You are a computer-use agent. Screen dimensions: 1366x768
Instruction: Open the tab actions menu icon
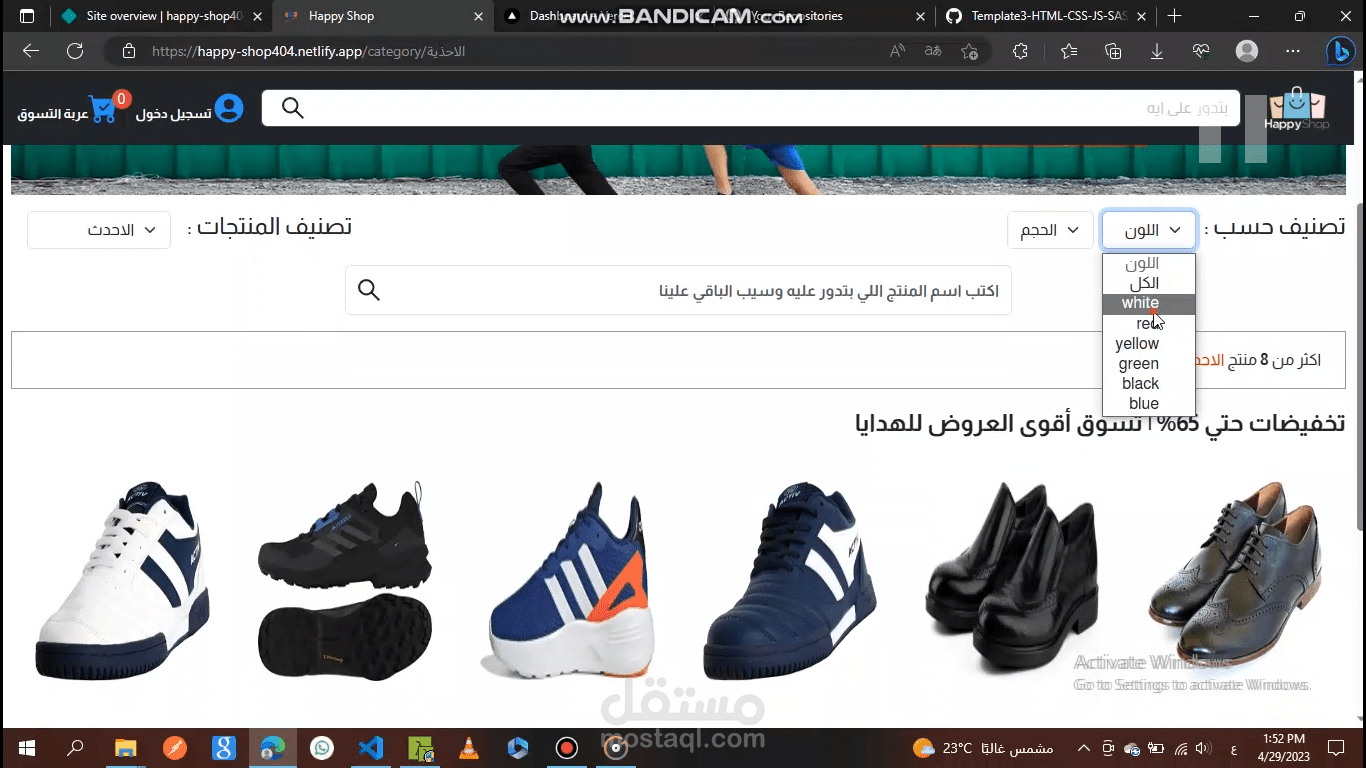click(x=27, y=16)
